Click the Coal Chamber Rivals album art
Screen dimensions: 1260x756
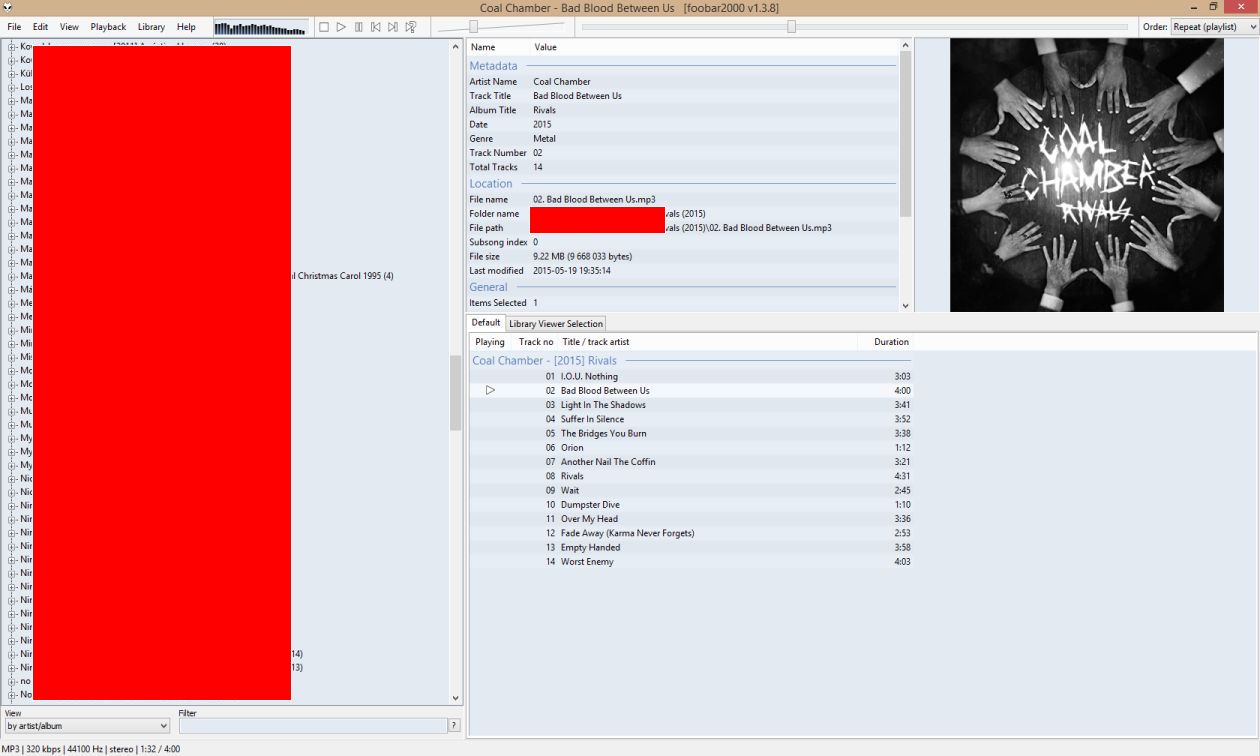pyautogui.click(x=1087, y=175)
